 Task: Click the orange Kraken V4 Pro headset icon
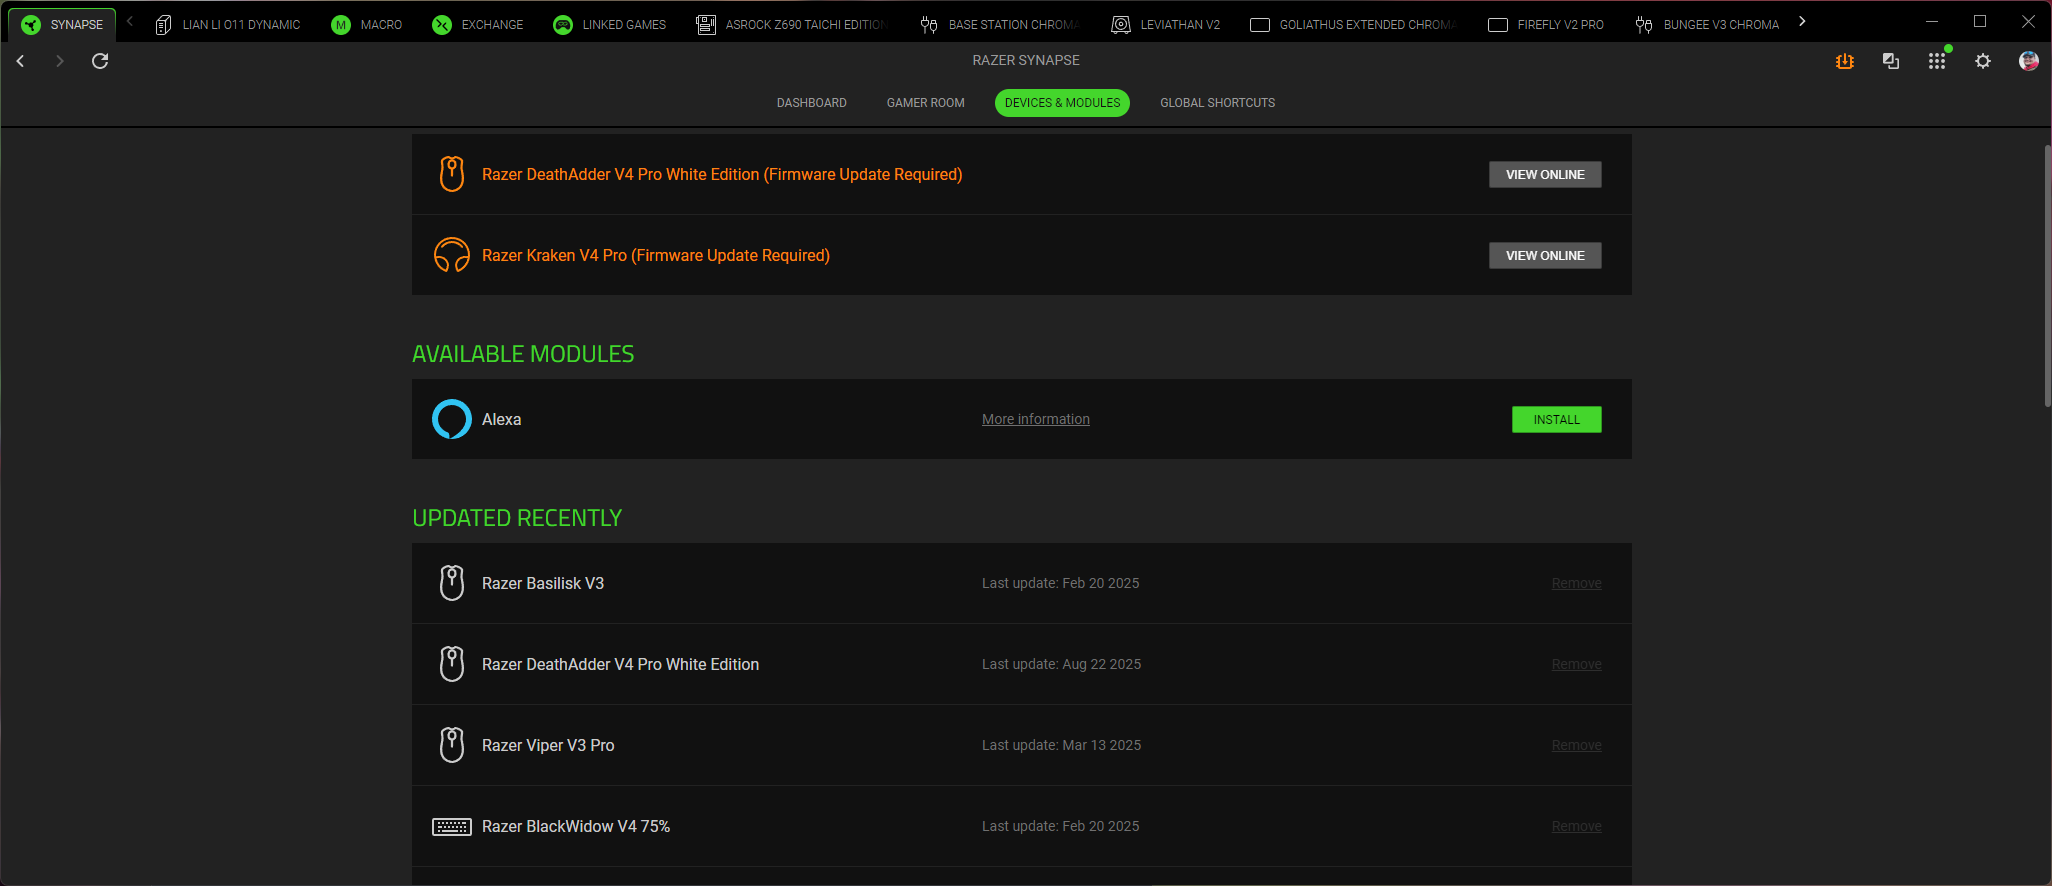point(452,255)
